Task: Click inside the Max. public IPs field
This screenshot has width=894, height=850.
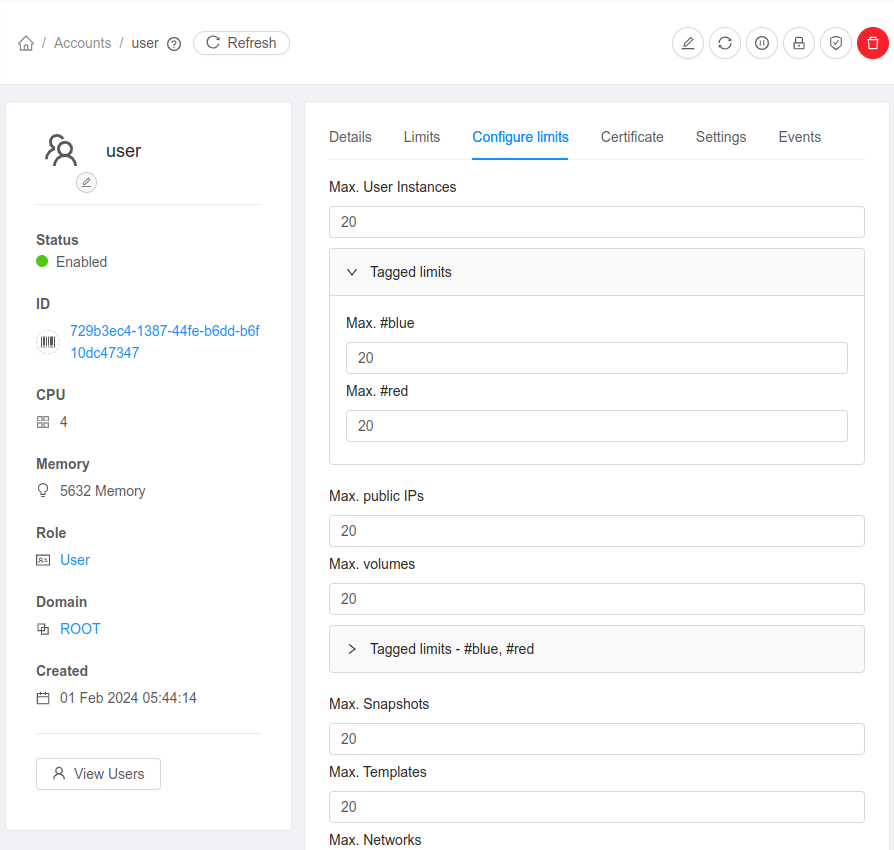Action: tap(596, 531)
